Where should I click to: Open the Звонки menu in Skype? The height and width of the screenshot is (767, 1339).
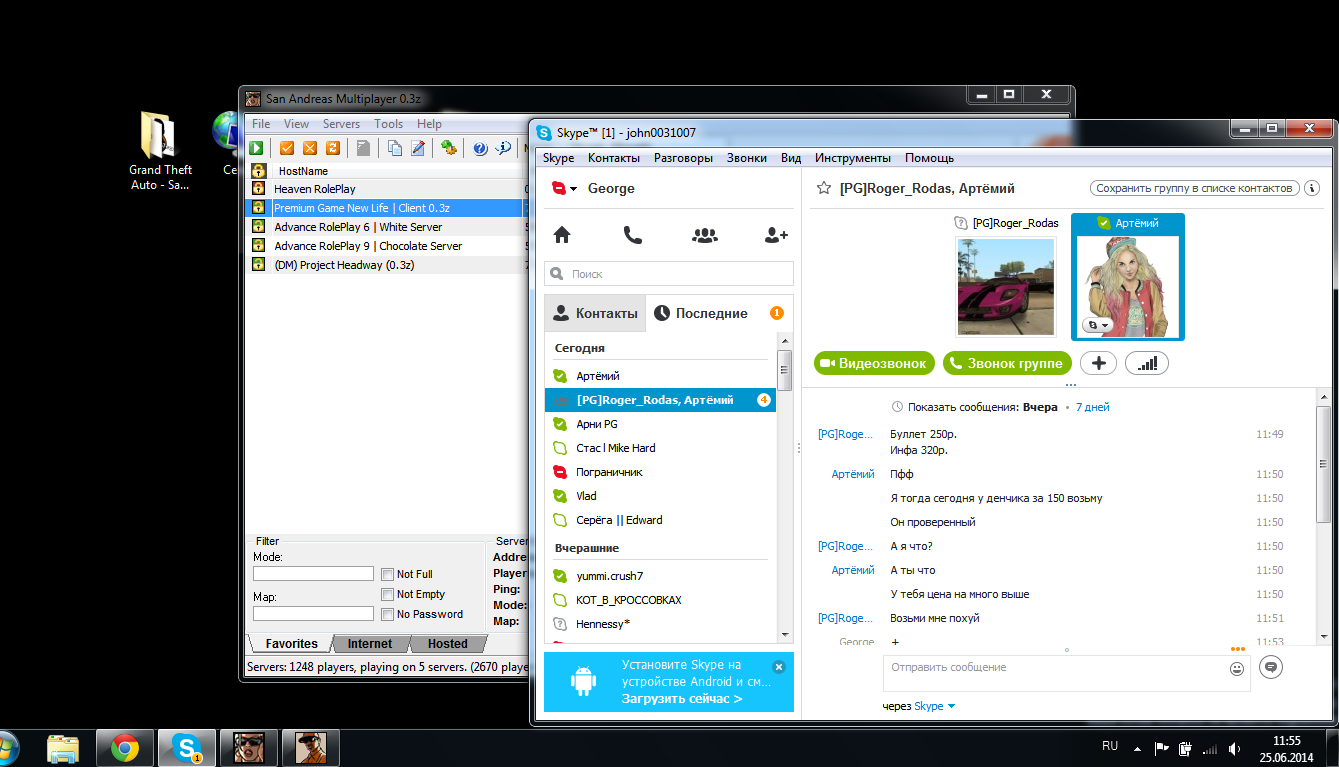tap(747, 158)
